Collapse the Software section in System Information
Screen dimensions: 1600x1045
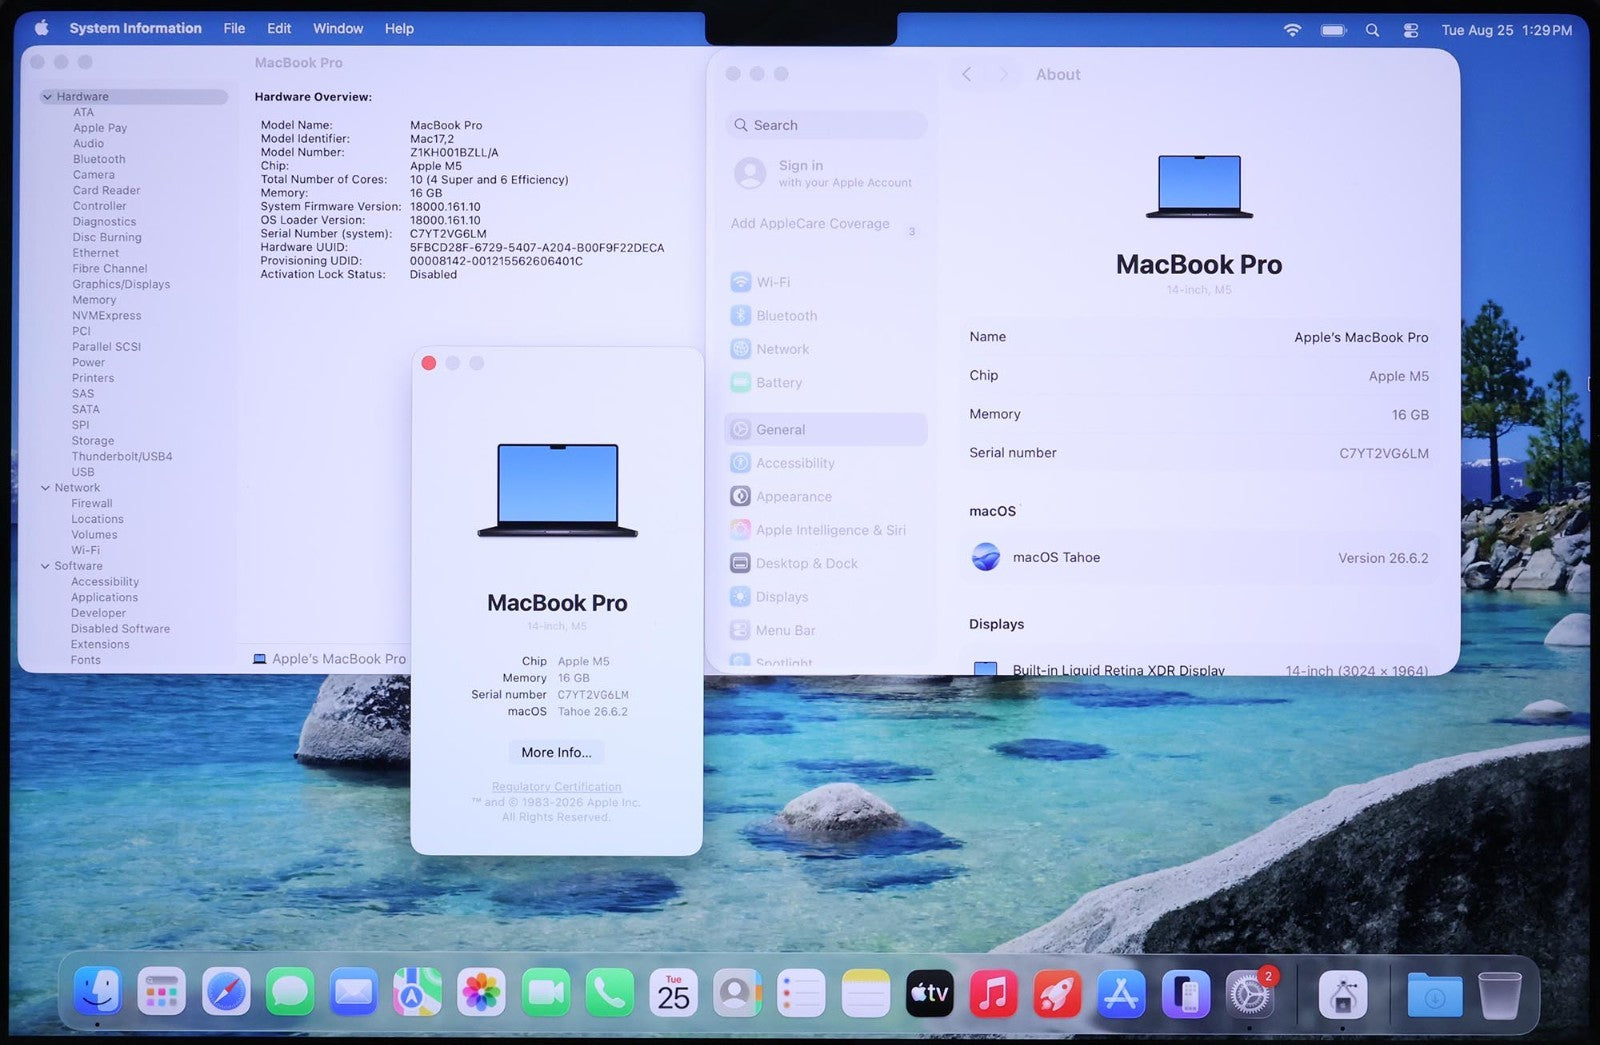tap(45, 566)
